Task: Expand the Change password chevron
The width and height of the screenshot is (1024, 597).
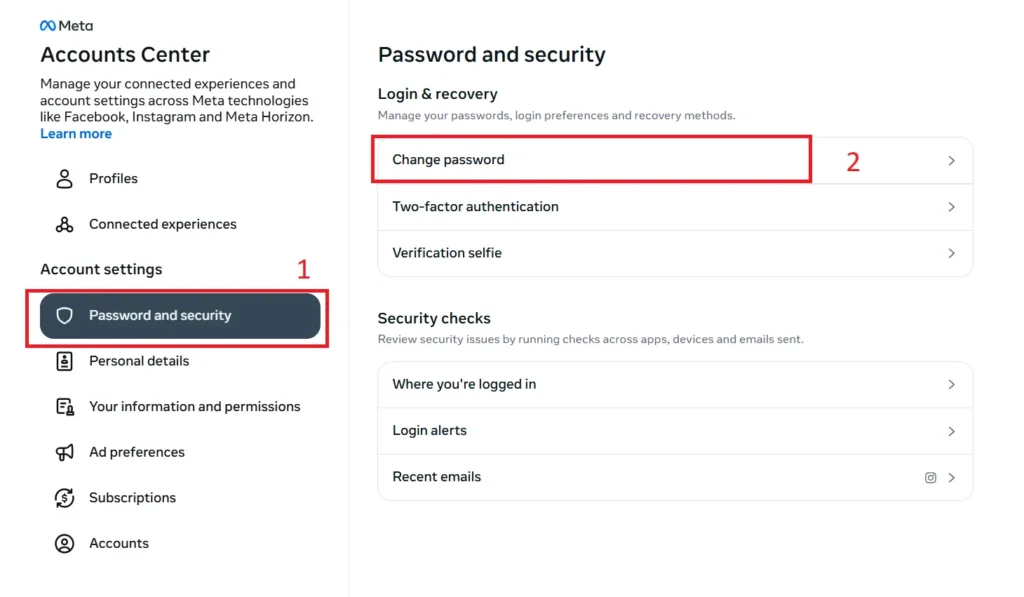Action: point(951,161)
